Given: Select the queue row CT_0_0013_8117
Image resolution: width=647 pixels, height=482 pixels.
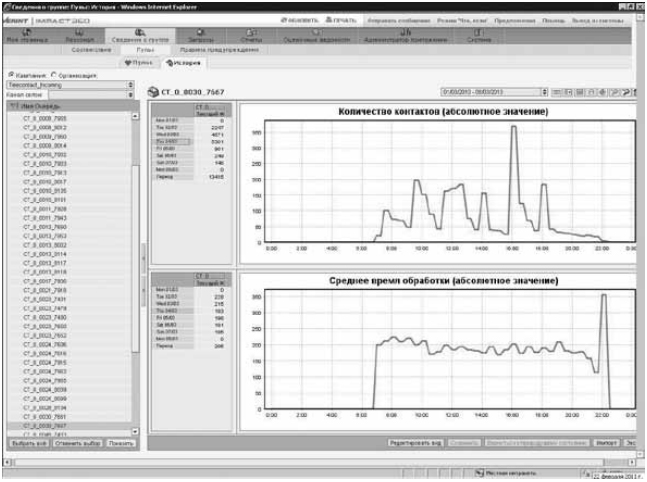Looking at the screenshot, I should [x=70, y=263].
